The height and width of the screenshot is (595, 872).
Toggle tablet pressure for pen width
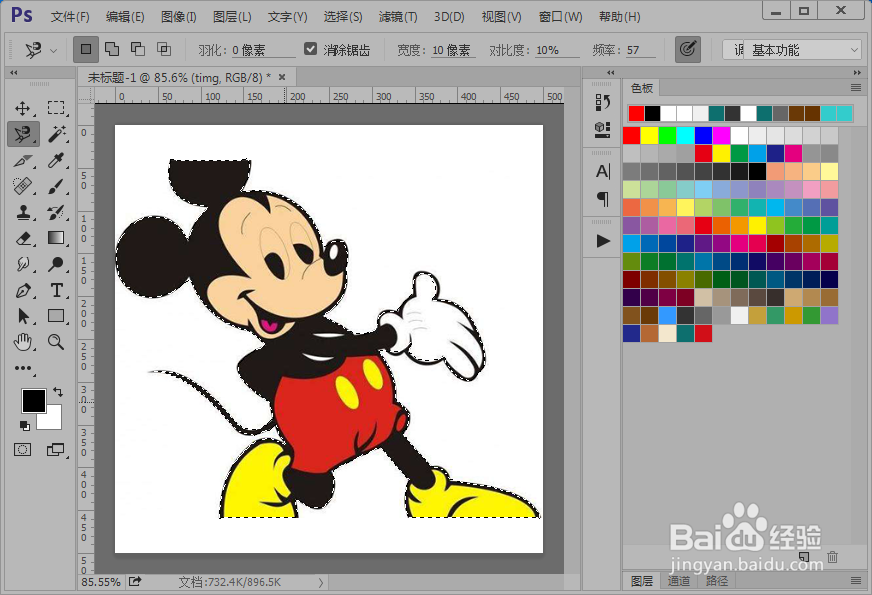tap(687, 49)
